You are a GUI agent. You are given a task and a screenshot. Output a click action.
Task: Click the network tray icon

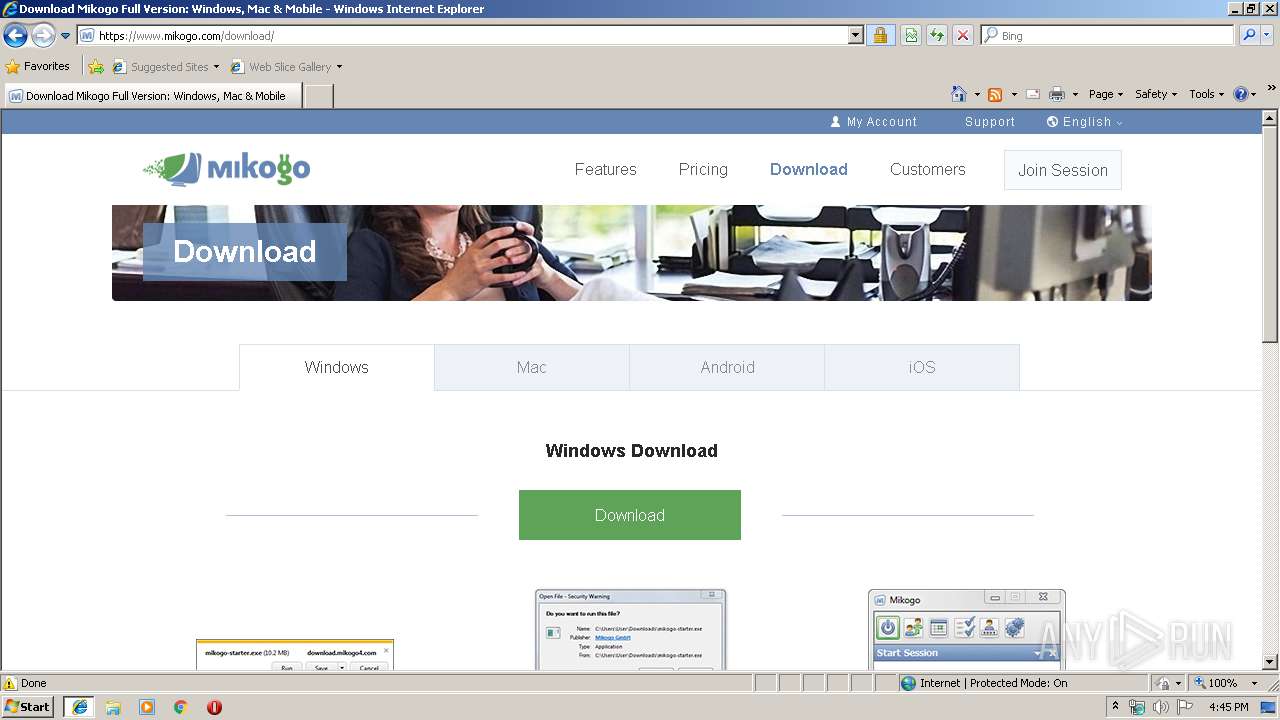[1137, 707]
